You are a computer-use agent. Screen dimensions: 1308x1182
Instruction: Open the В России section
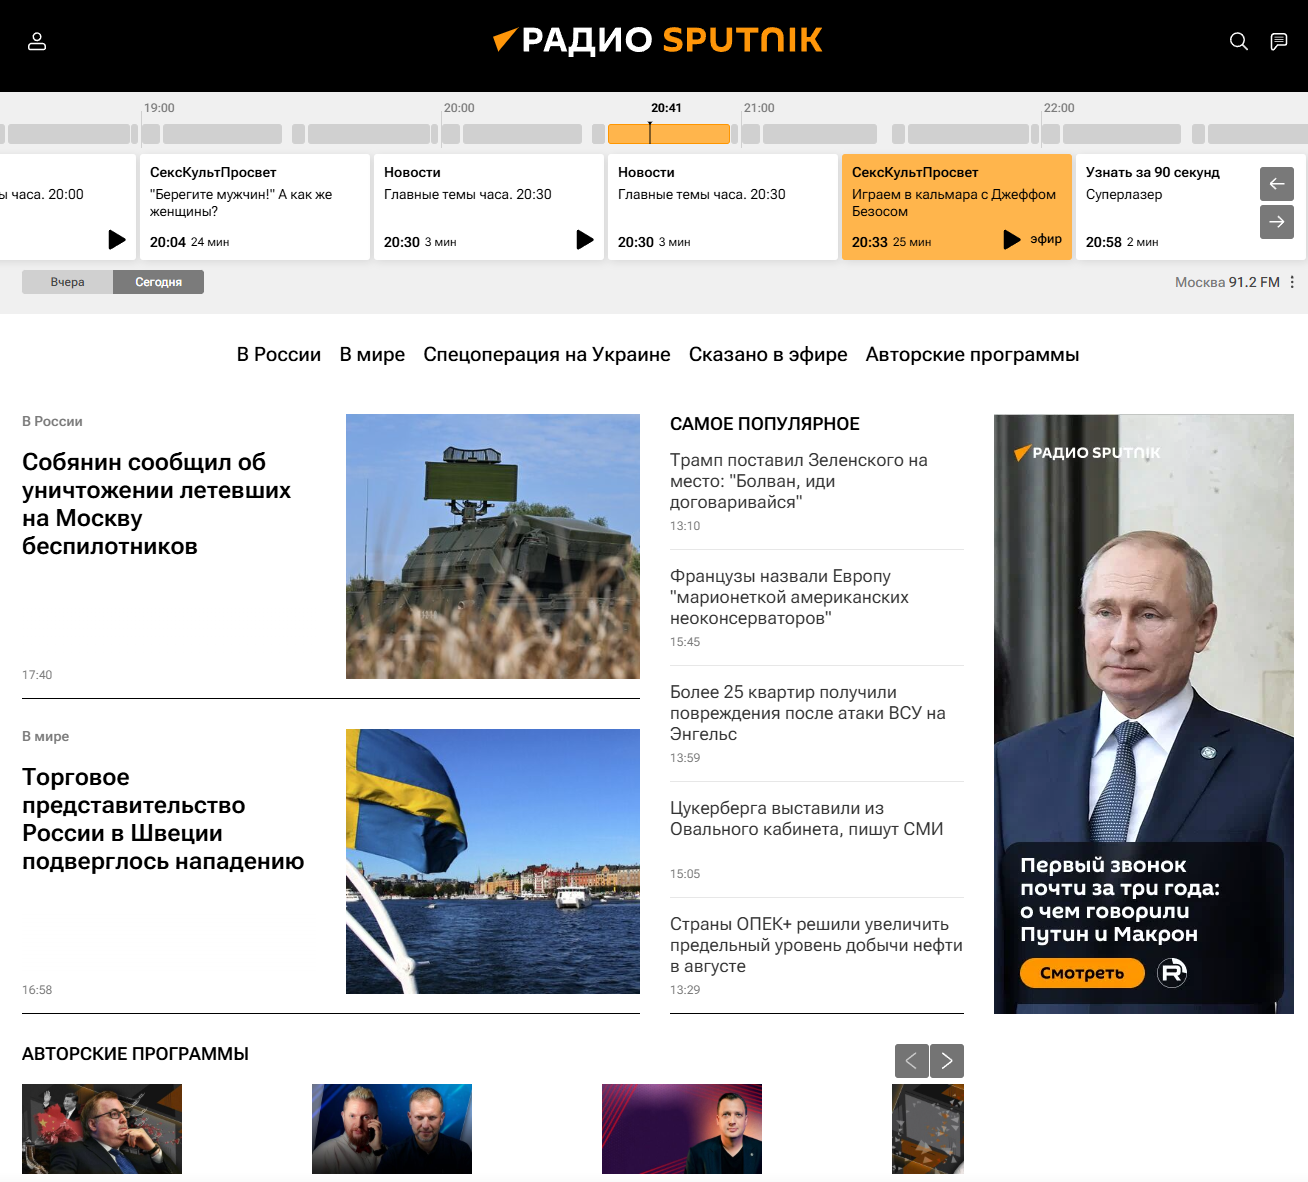[x=279, y=354]
